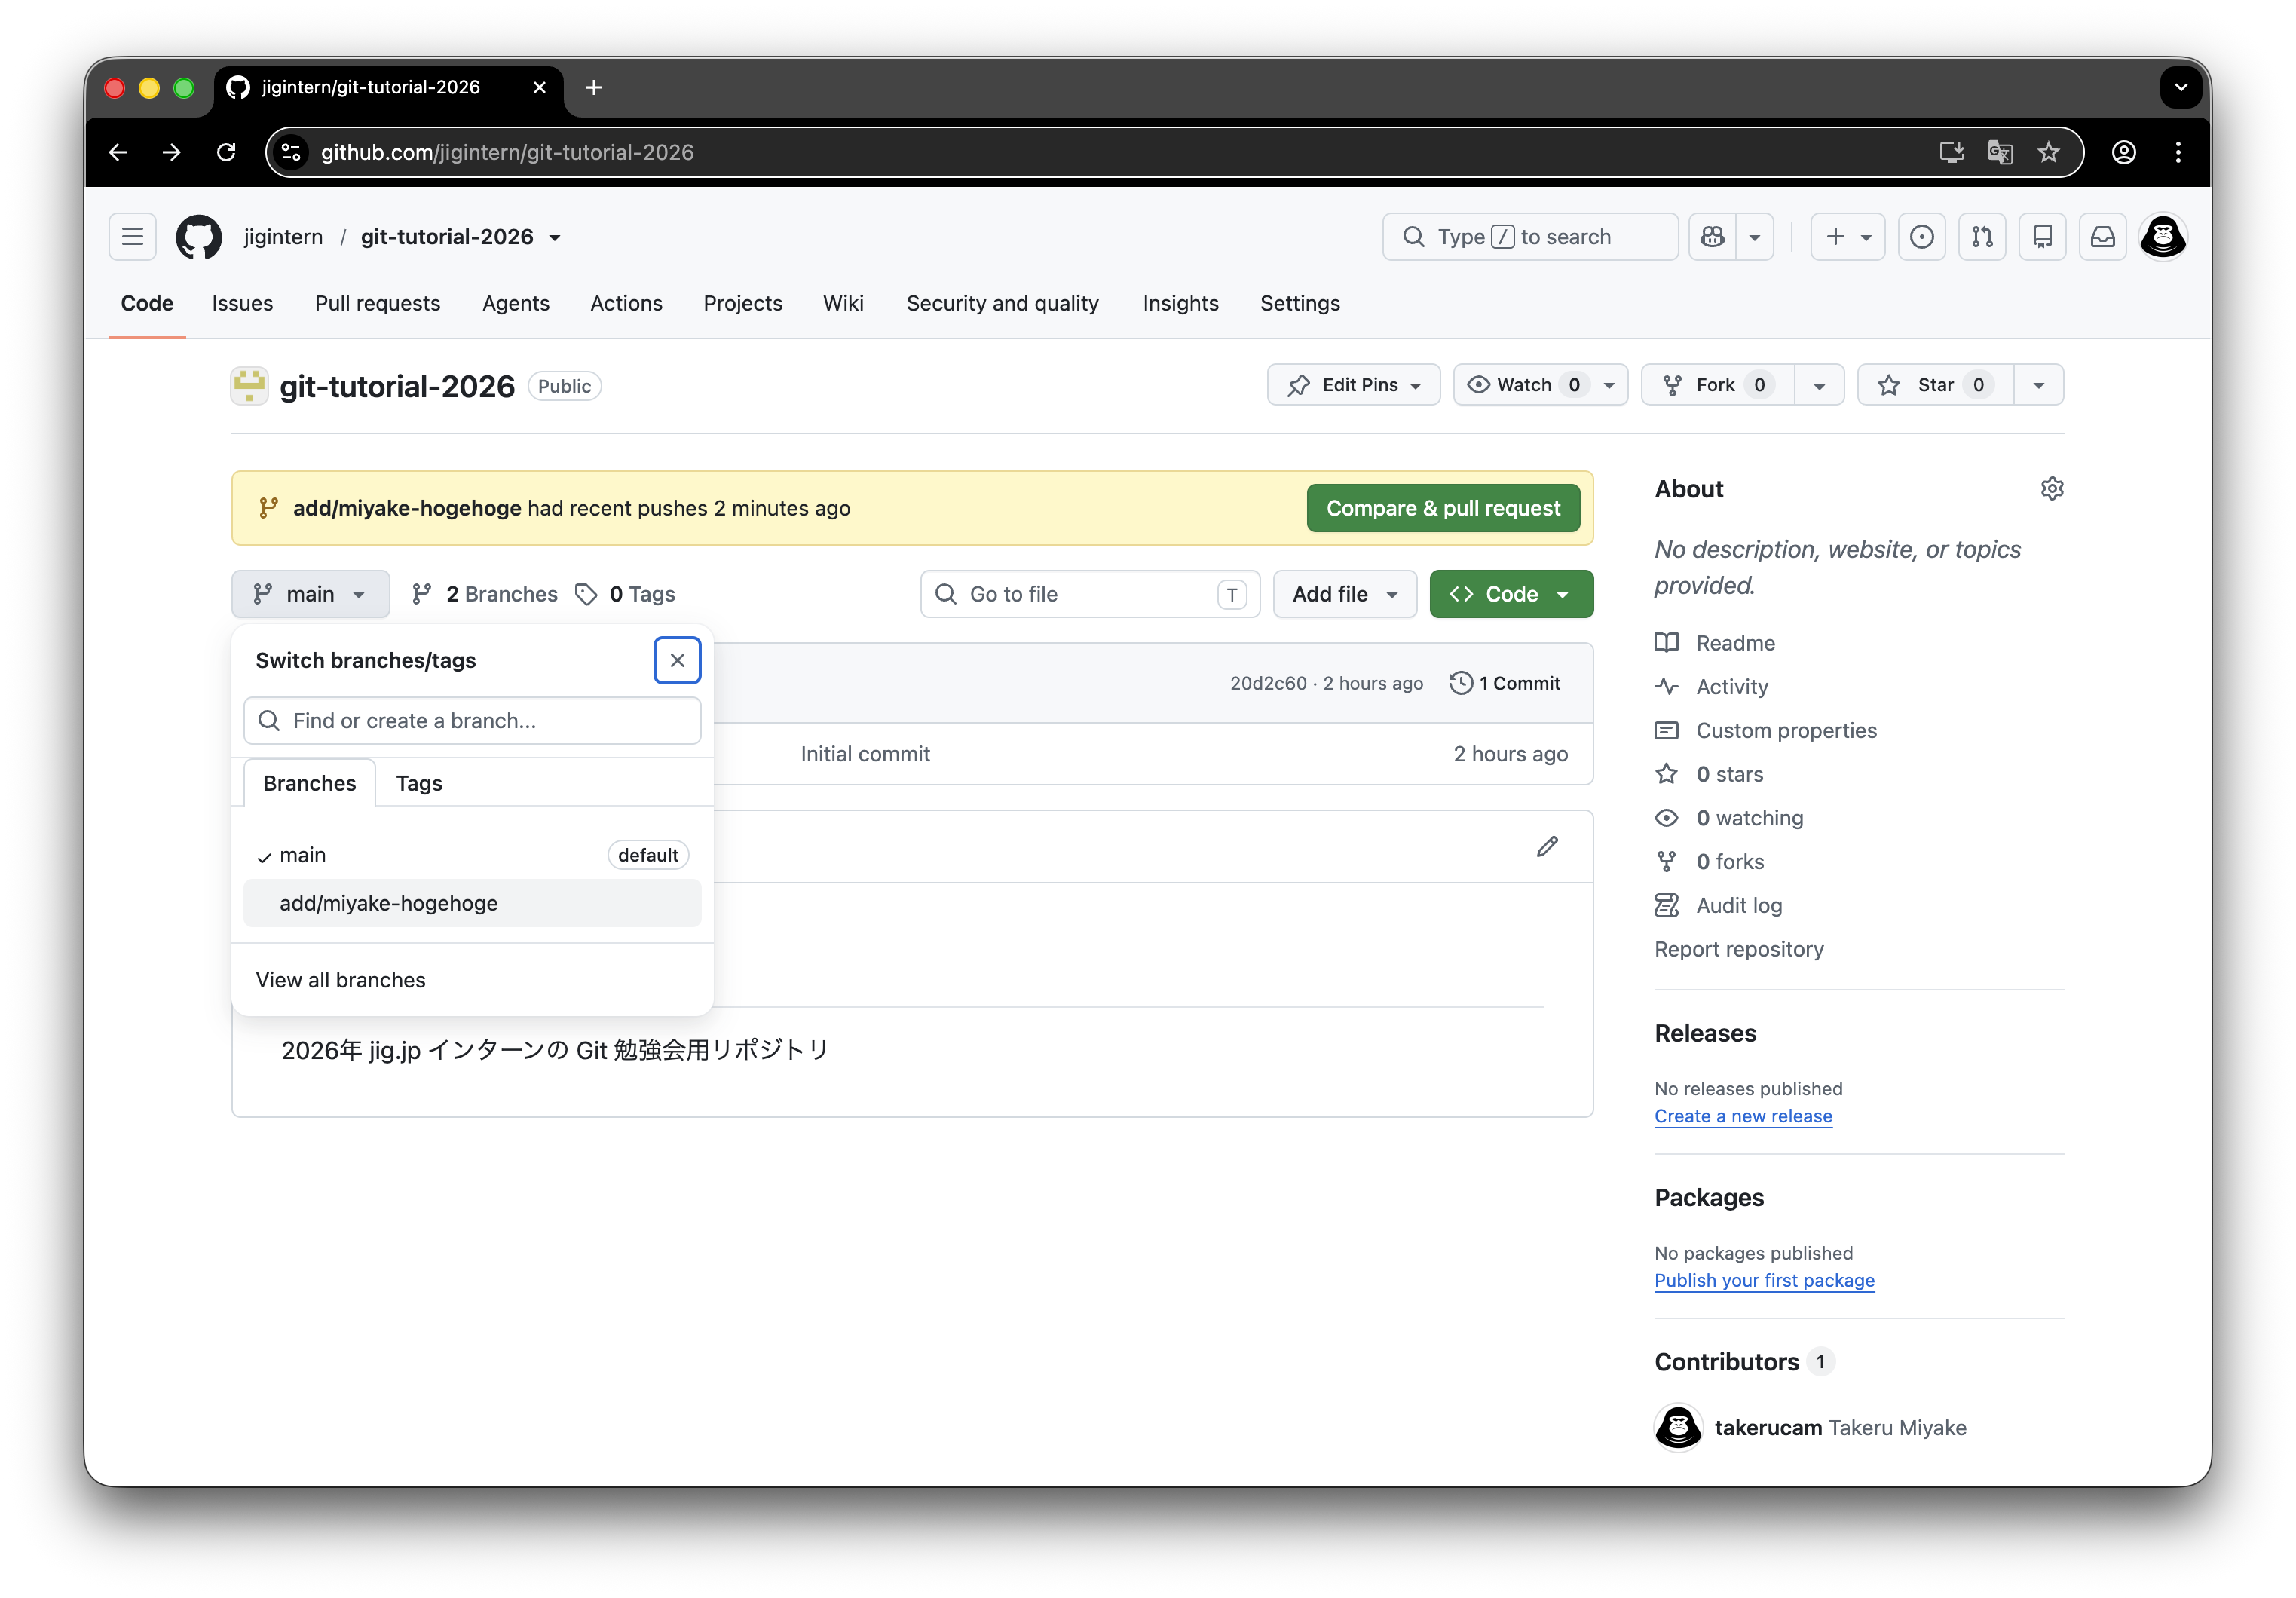The width and height of the screenshot is (2296, 1598).
Task: Install app icon in address bar
Action: point(1951,152)
